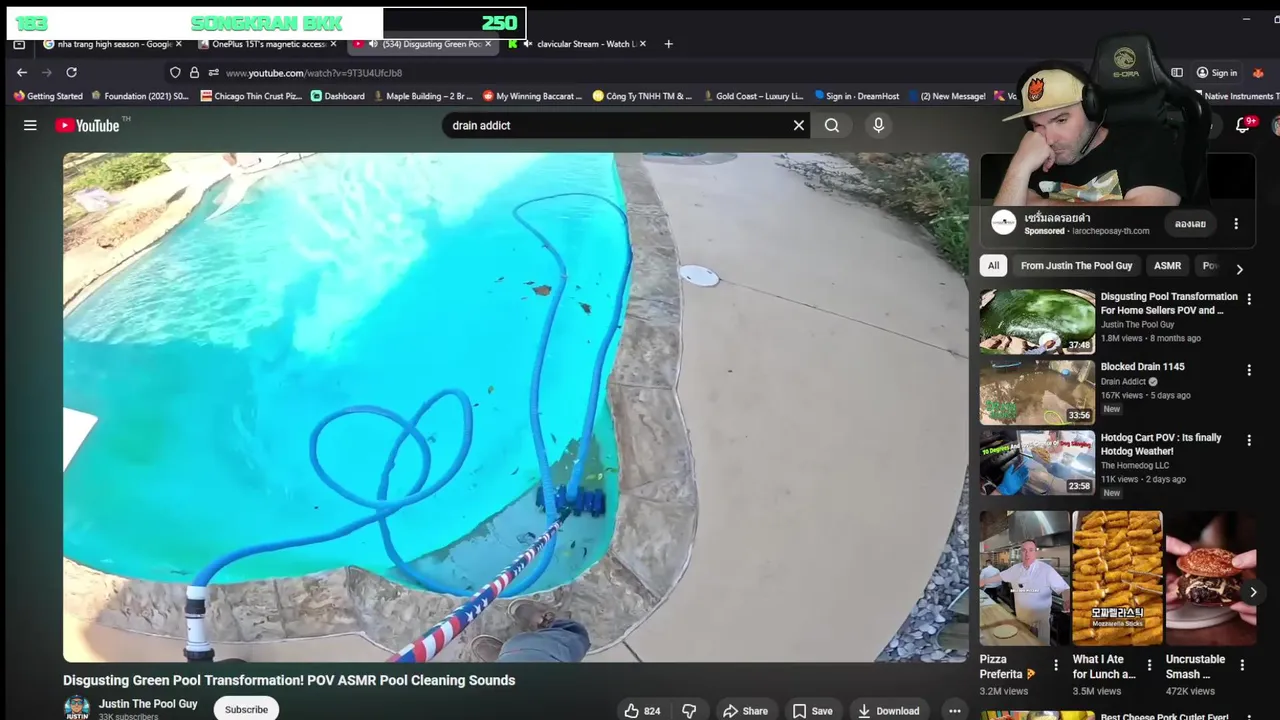
Task: Open the Chicago Thin Crust Pizza bookmark
Action: point(250,96)
